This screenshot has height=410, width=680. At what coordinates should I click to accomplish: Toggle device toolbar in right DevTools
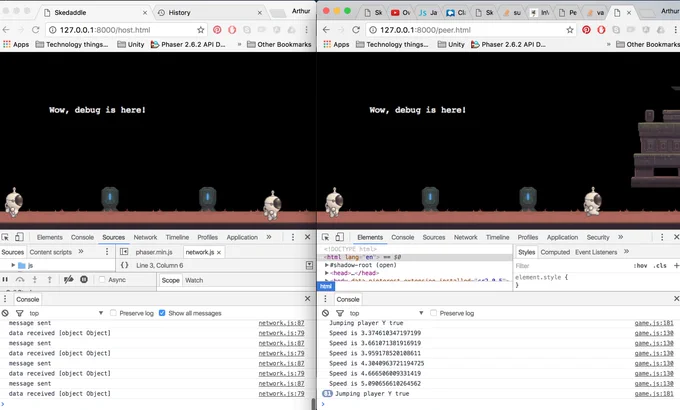340,237
